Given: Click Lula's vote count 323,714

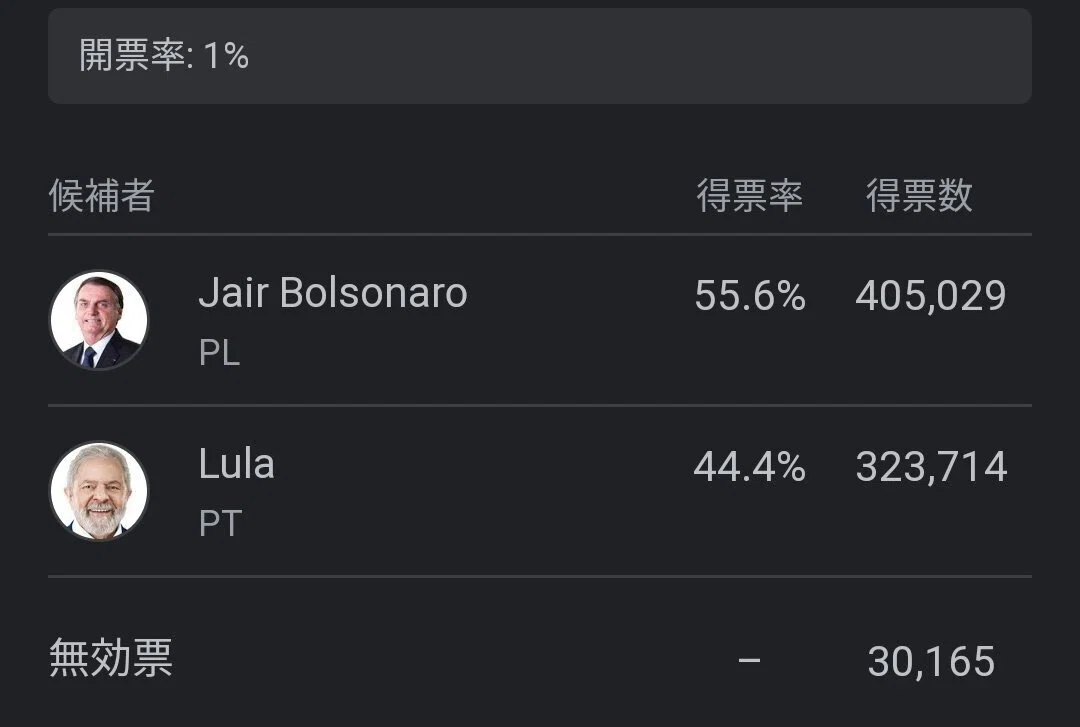Looking at the screenshot, I should point(931,467).
